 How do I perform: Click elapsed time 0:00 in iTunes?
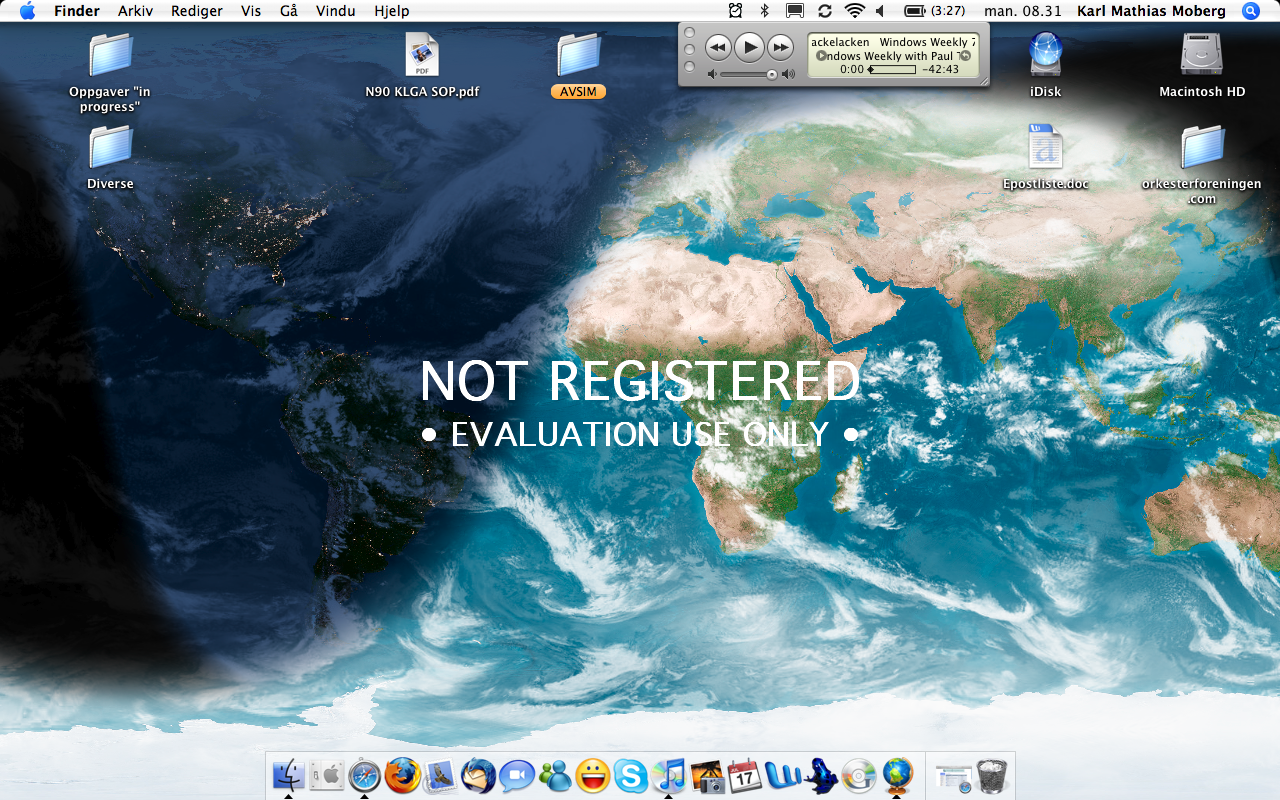pyautogui.click(x=852, y=70)
